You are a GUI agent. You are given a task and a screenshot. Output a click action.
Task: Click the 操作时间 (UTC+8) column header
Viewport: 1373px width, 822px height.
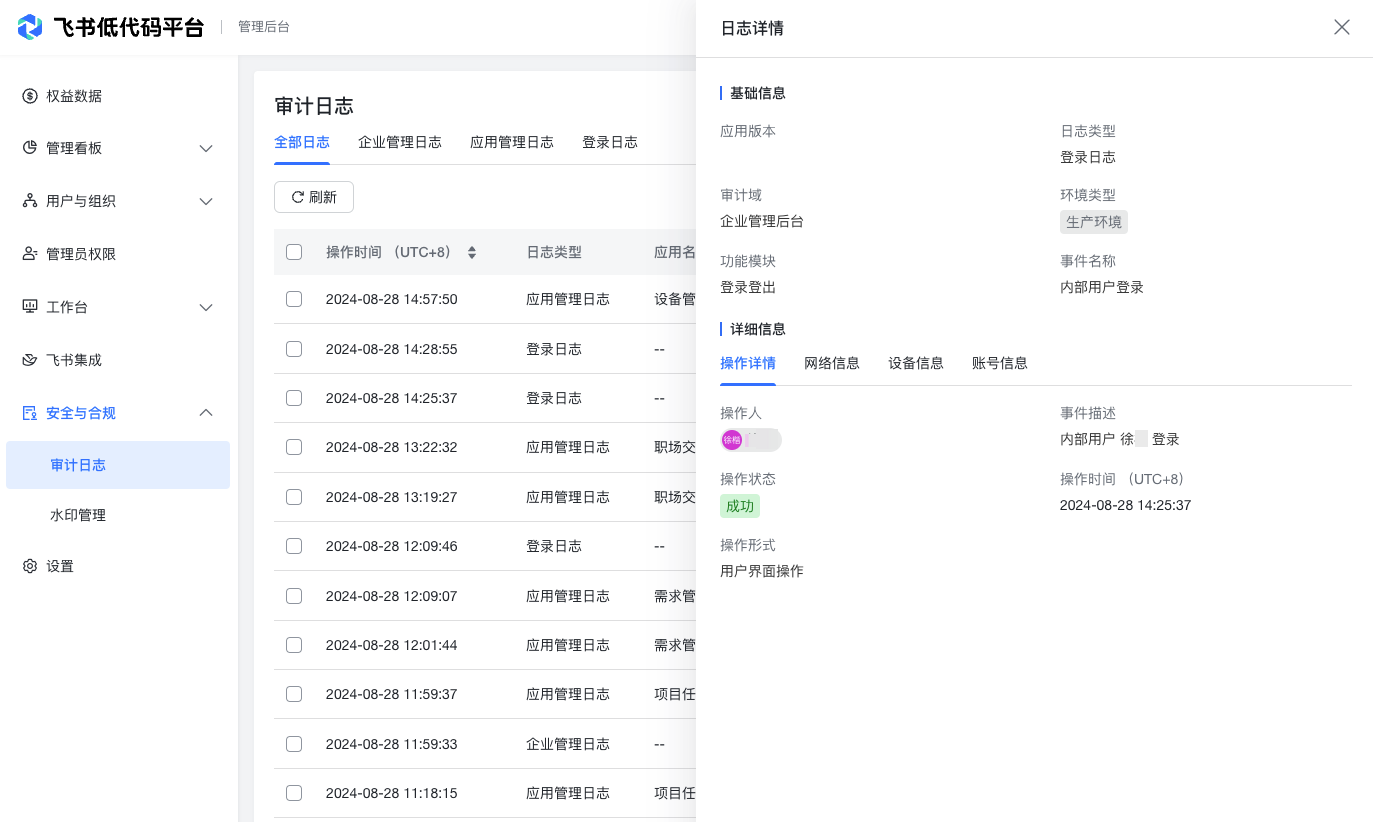pyautogui.click(x=389, y=252)
